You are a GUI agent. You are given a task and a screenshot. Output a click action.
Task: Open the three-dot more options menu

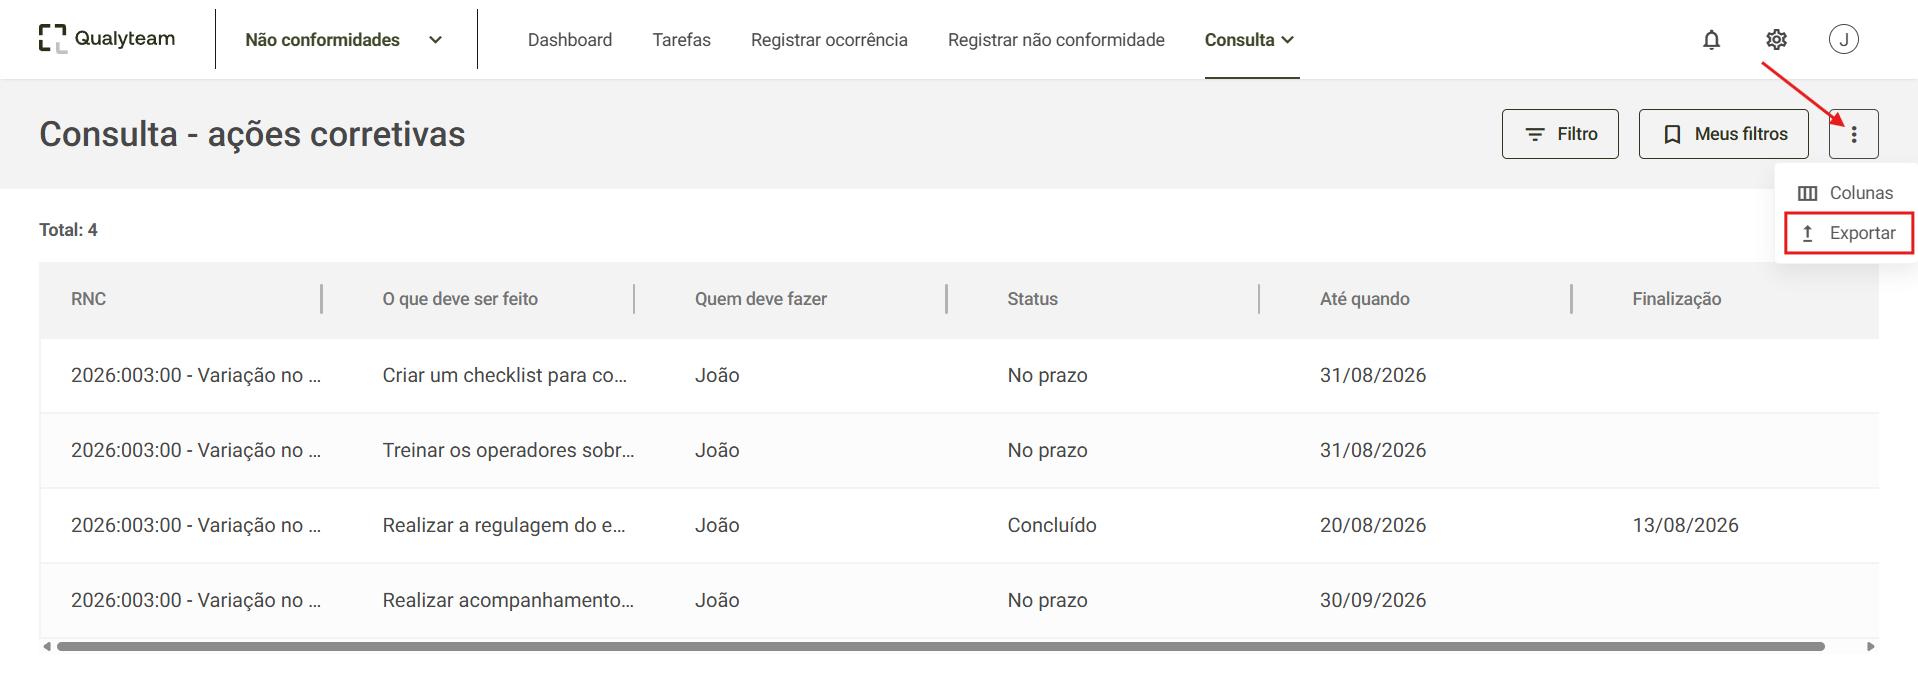pyautogui.click(x=1853, y=134)
